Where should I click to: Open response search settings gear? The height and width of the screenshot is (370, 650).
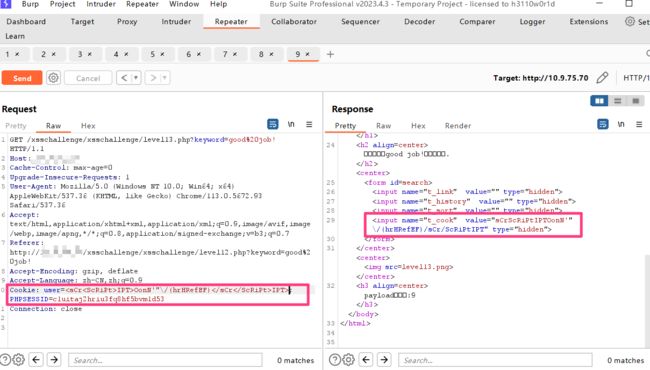click(348, 360)
